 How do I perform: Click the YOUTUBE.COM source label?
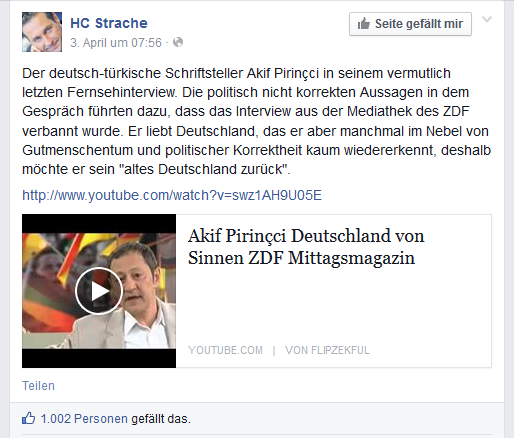(x=225, y=350)
